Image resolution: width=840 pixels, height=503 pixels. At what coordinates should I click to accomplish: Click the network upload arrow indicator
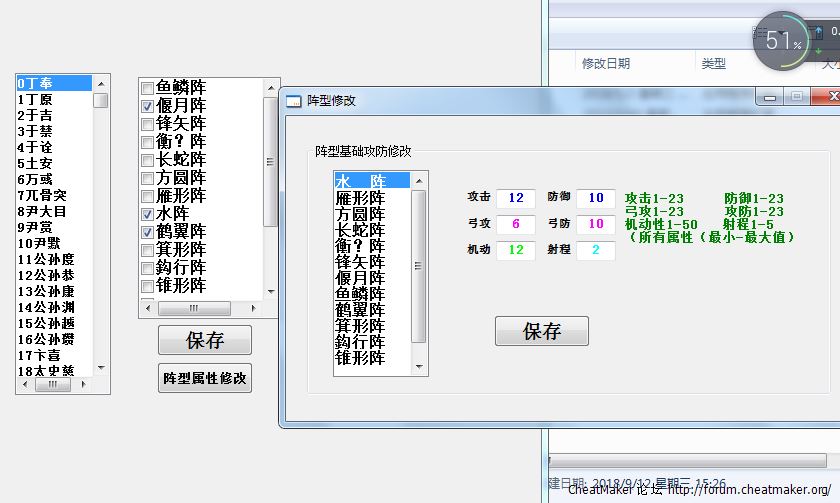(x=820, y=32)
